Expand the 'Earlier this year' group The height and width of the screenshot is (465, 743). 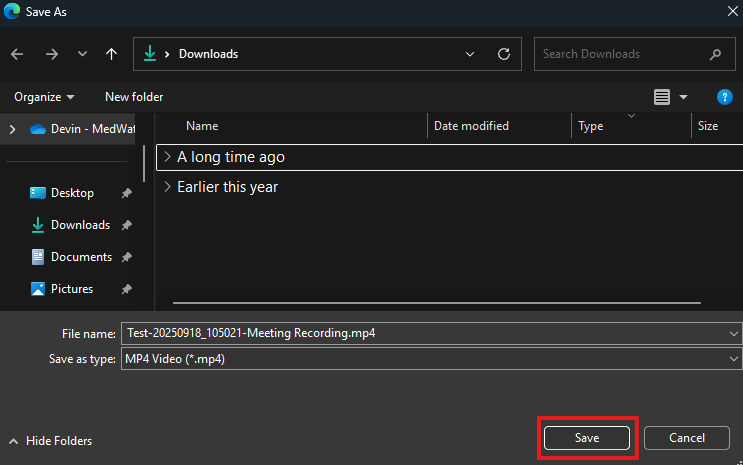pos(167,187)
